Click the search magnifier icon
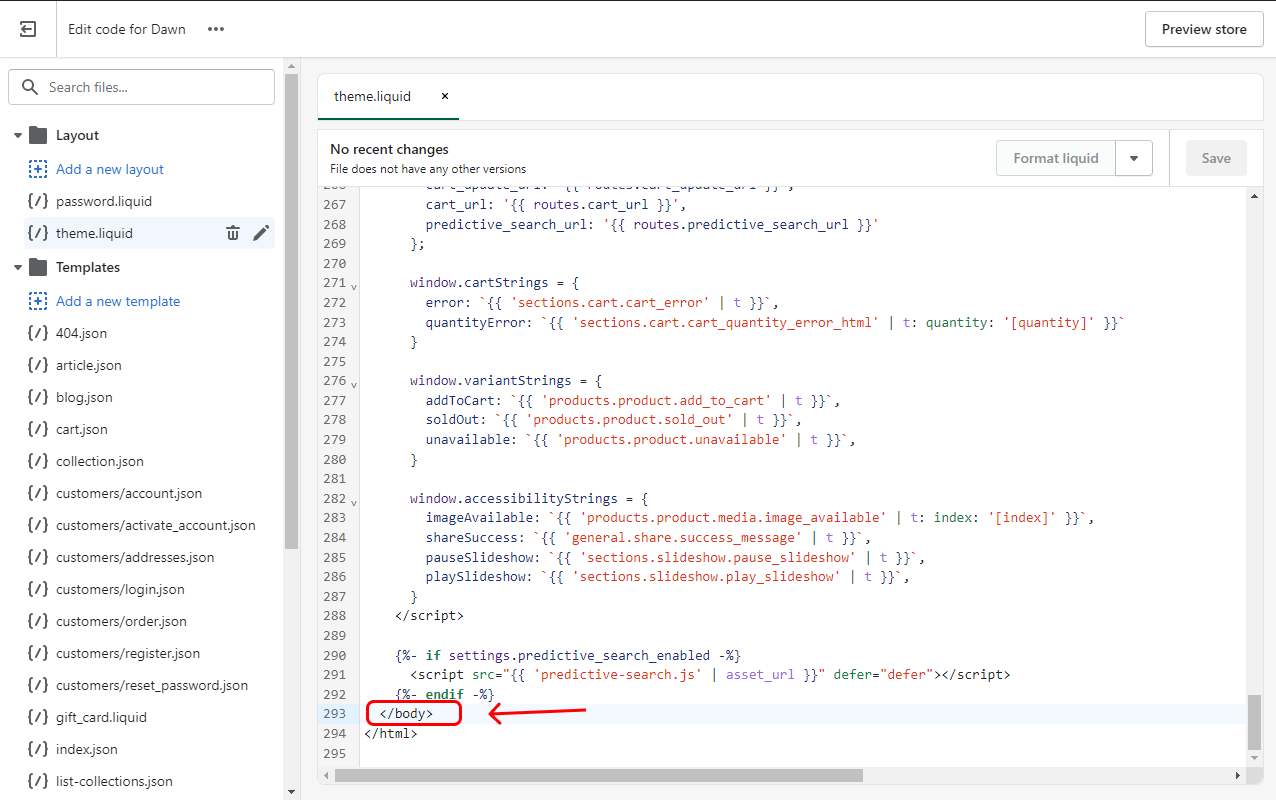This screenshot has height=800, width=1276. click(30, 87)
